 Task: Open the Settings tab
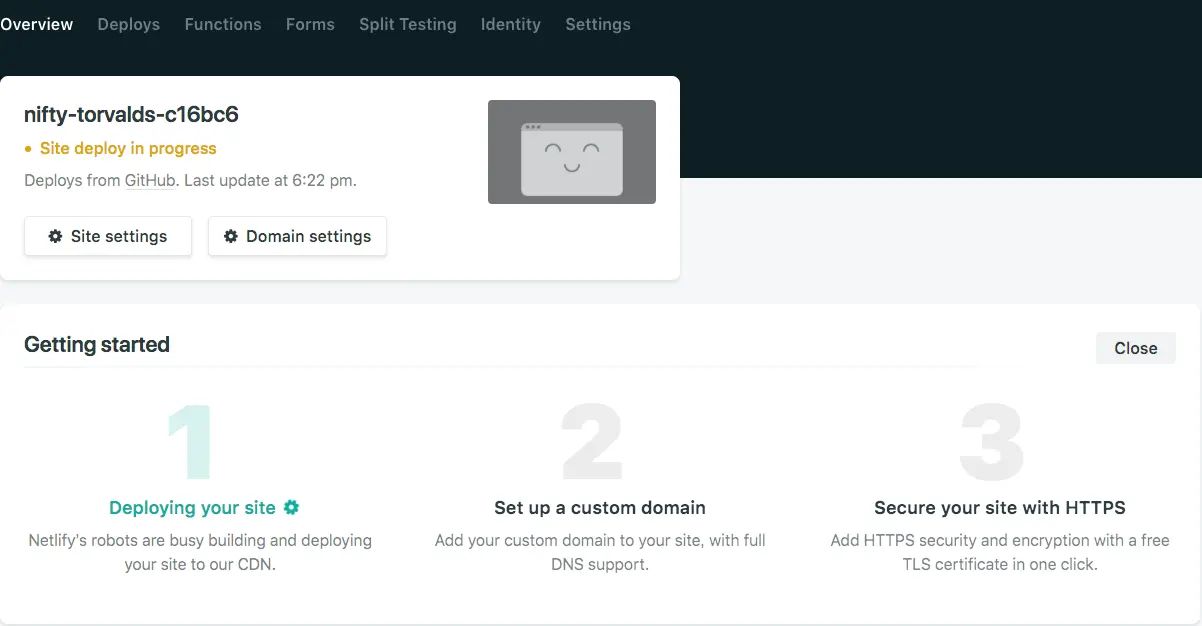(598, 24)
